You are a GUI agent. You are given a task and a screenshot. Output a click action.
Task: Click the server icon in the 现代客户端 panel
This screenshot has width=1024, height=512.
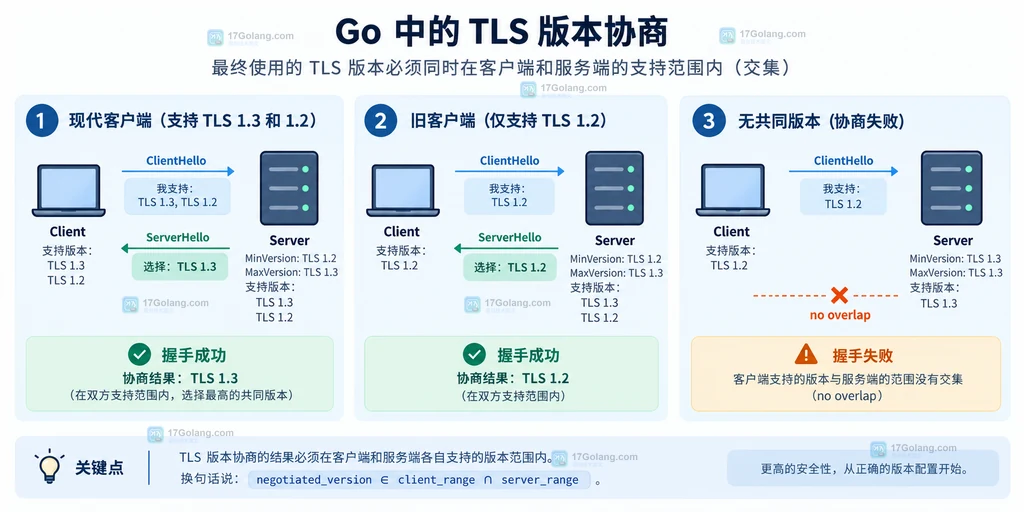289,188
